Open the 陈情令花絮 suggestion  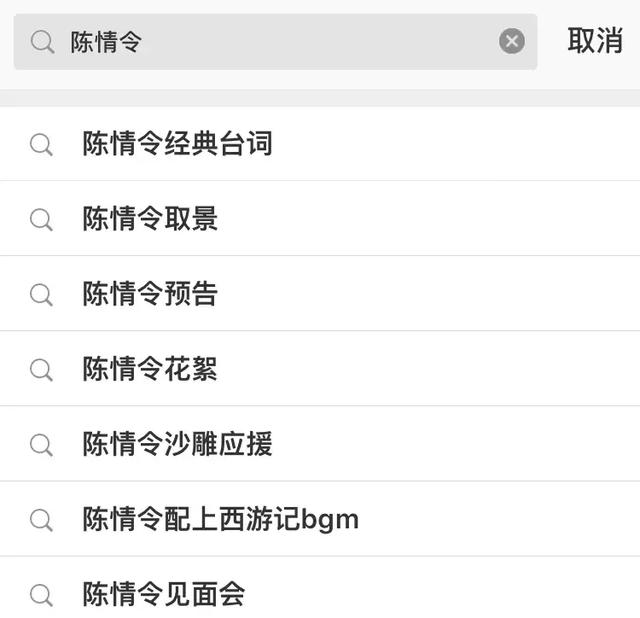click(150, 369)
